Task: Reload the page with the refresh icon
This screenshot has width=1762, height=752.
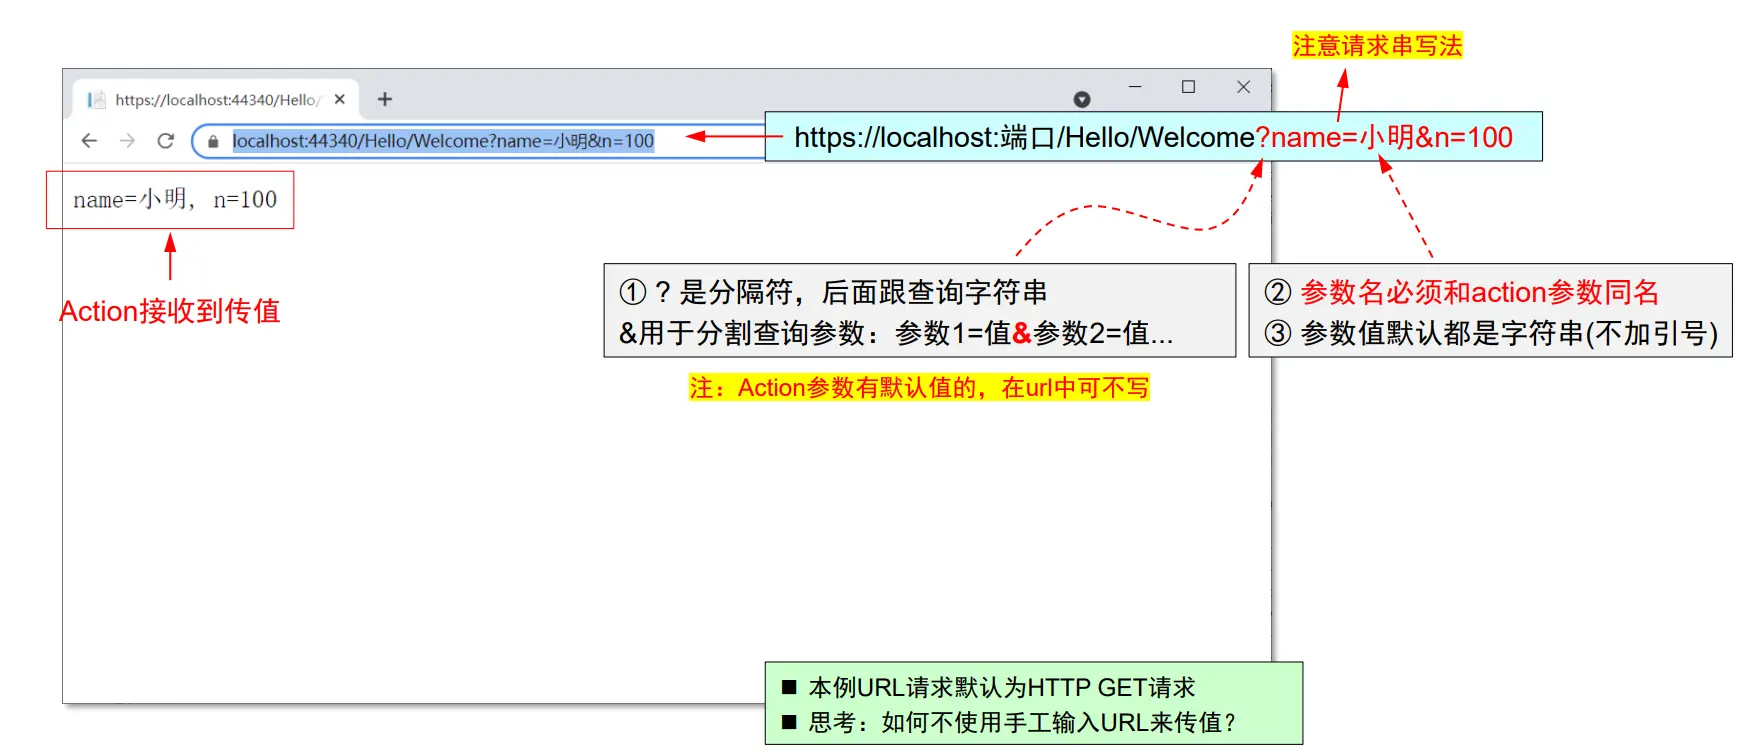Action: point(166,141)
